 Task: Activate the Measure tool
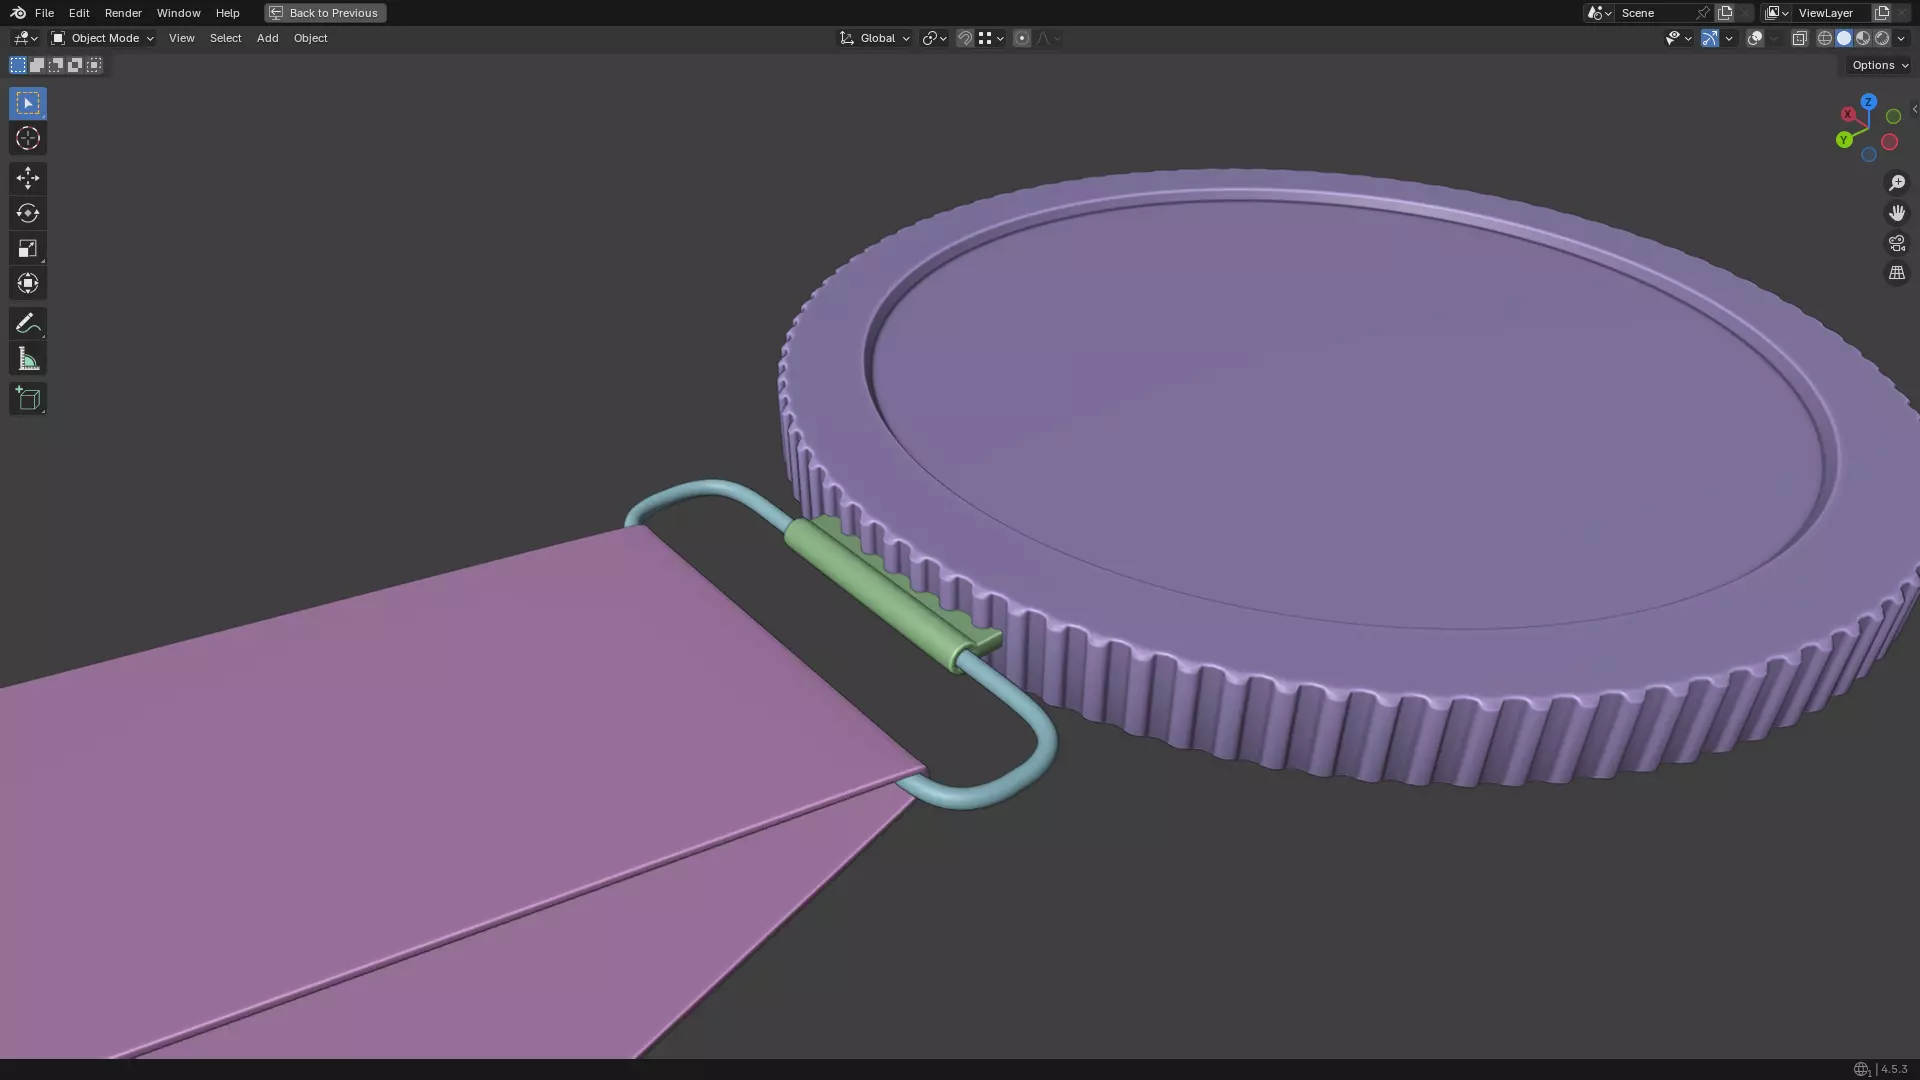tap(28, 359)
